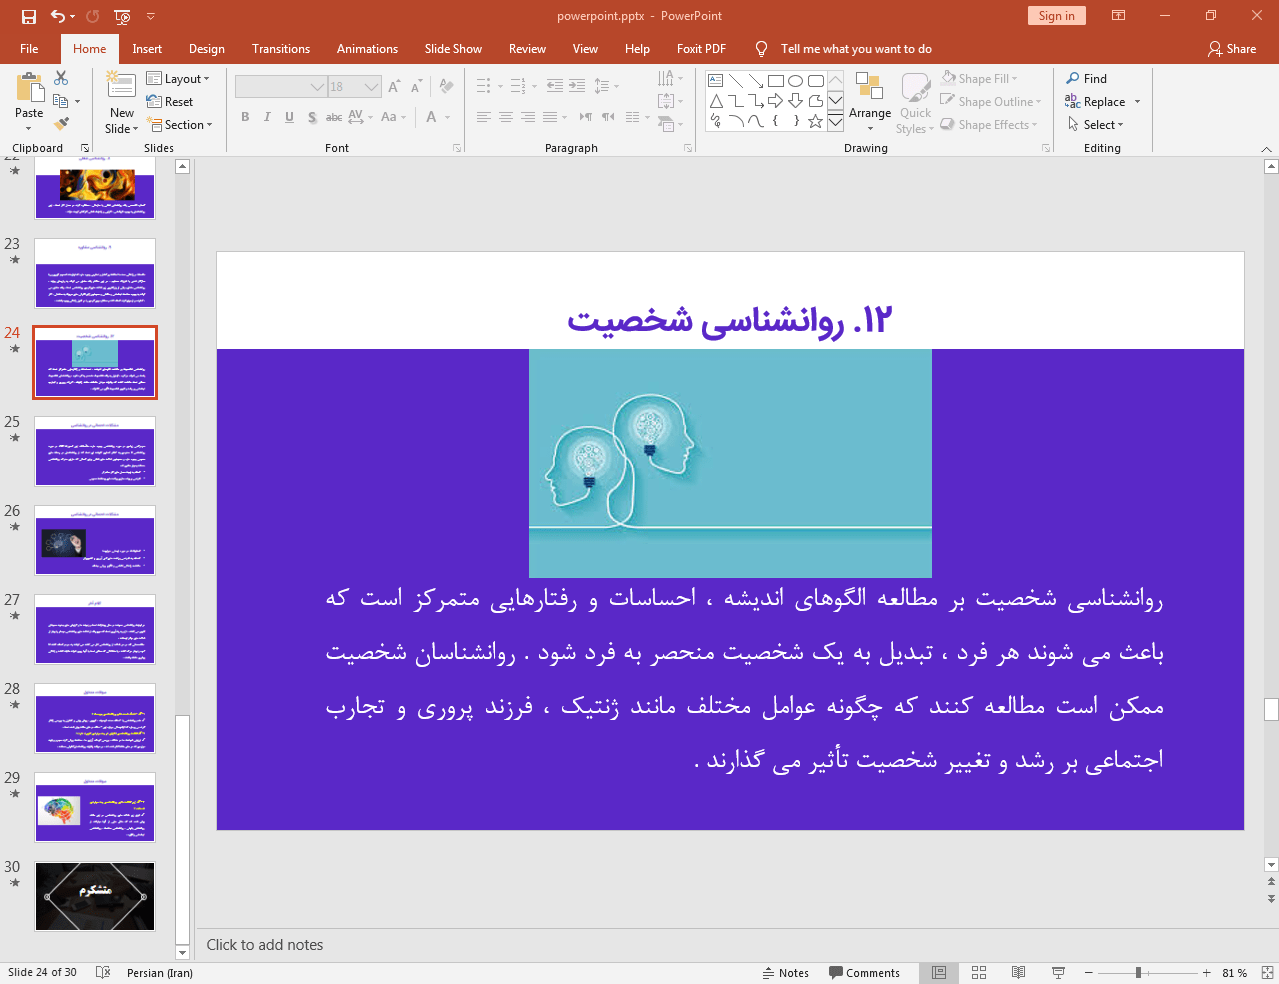Click the Paste clipboard icon
Viewport: 1279px width, 984px height.
click(x=29, y=88)
